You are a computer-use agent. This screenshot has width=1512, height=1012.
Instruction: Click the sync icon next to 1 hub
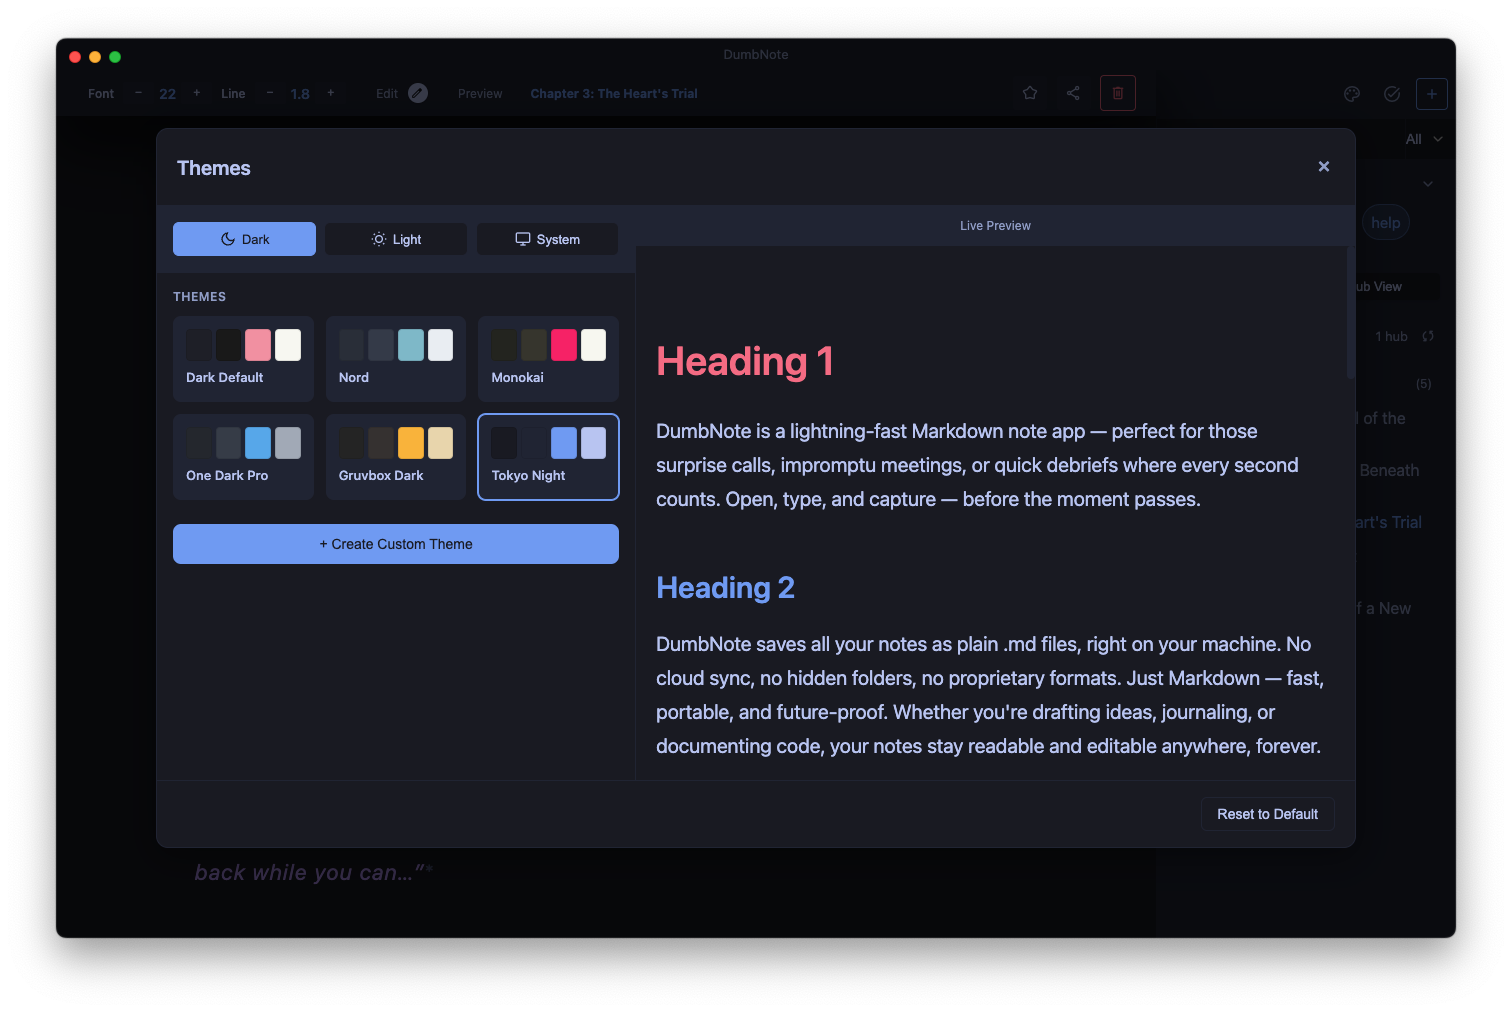1428,336
